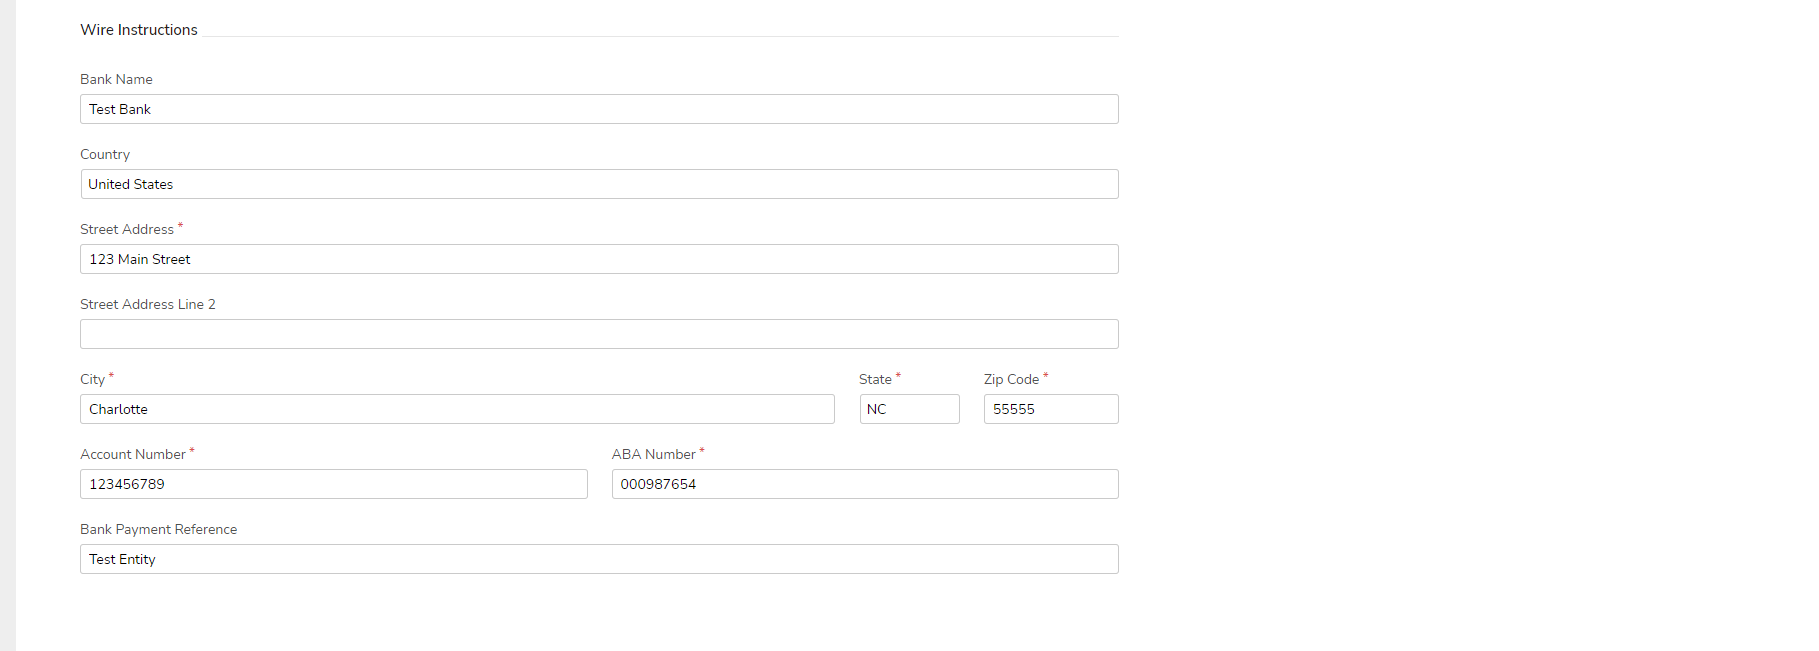Select the City field containing Charlotte

[456, 409]
